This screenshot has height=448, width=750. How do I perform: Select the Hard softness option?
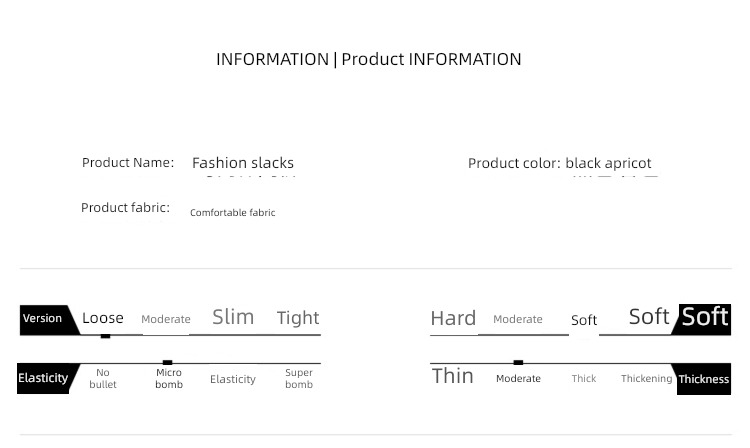[453, 318]
